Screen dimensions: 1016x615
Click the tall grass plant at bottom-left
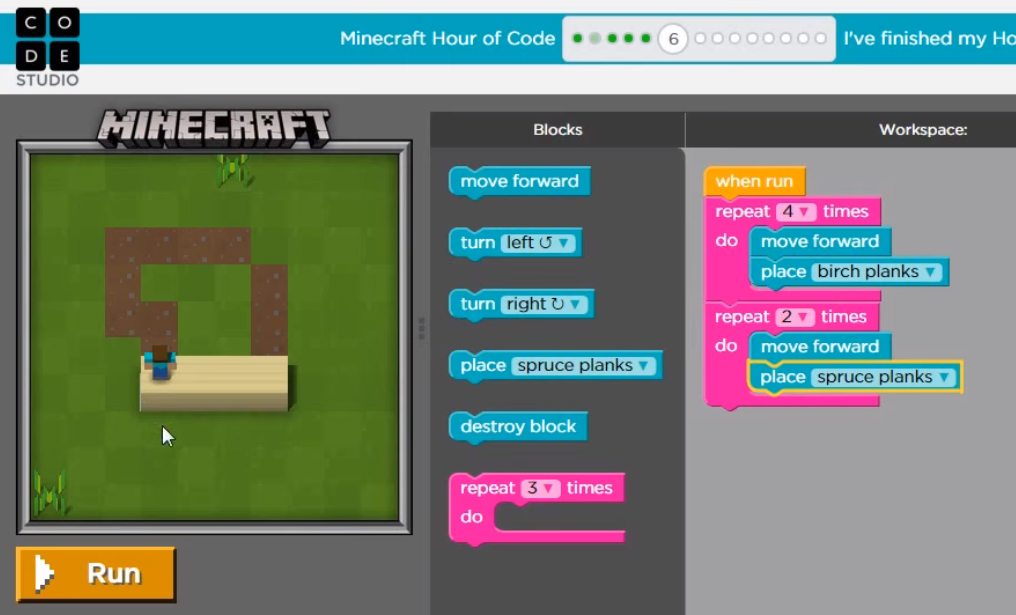tap(50, 493)
